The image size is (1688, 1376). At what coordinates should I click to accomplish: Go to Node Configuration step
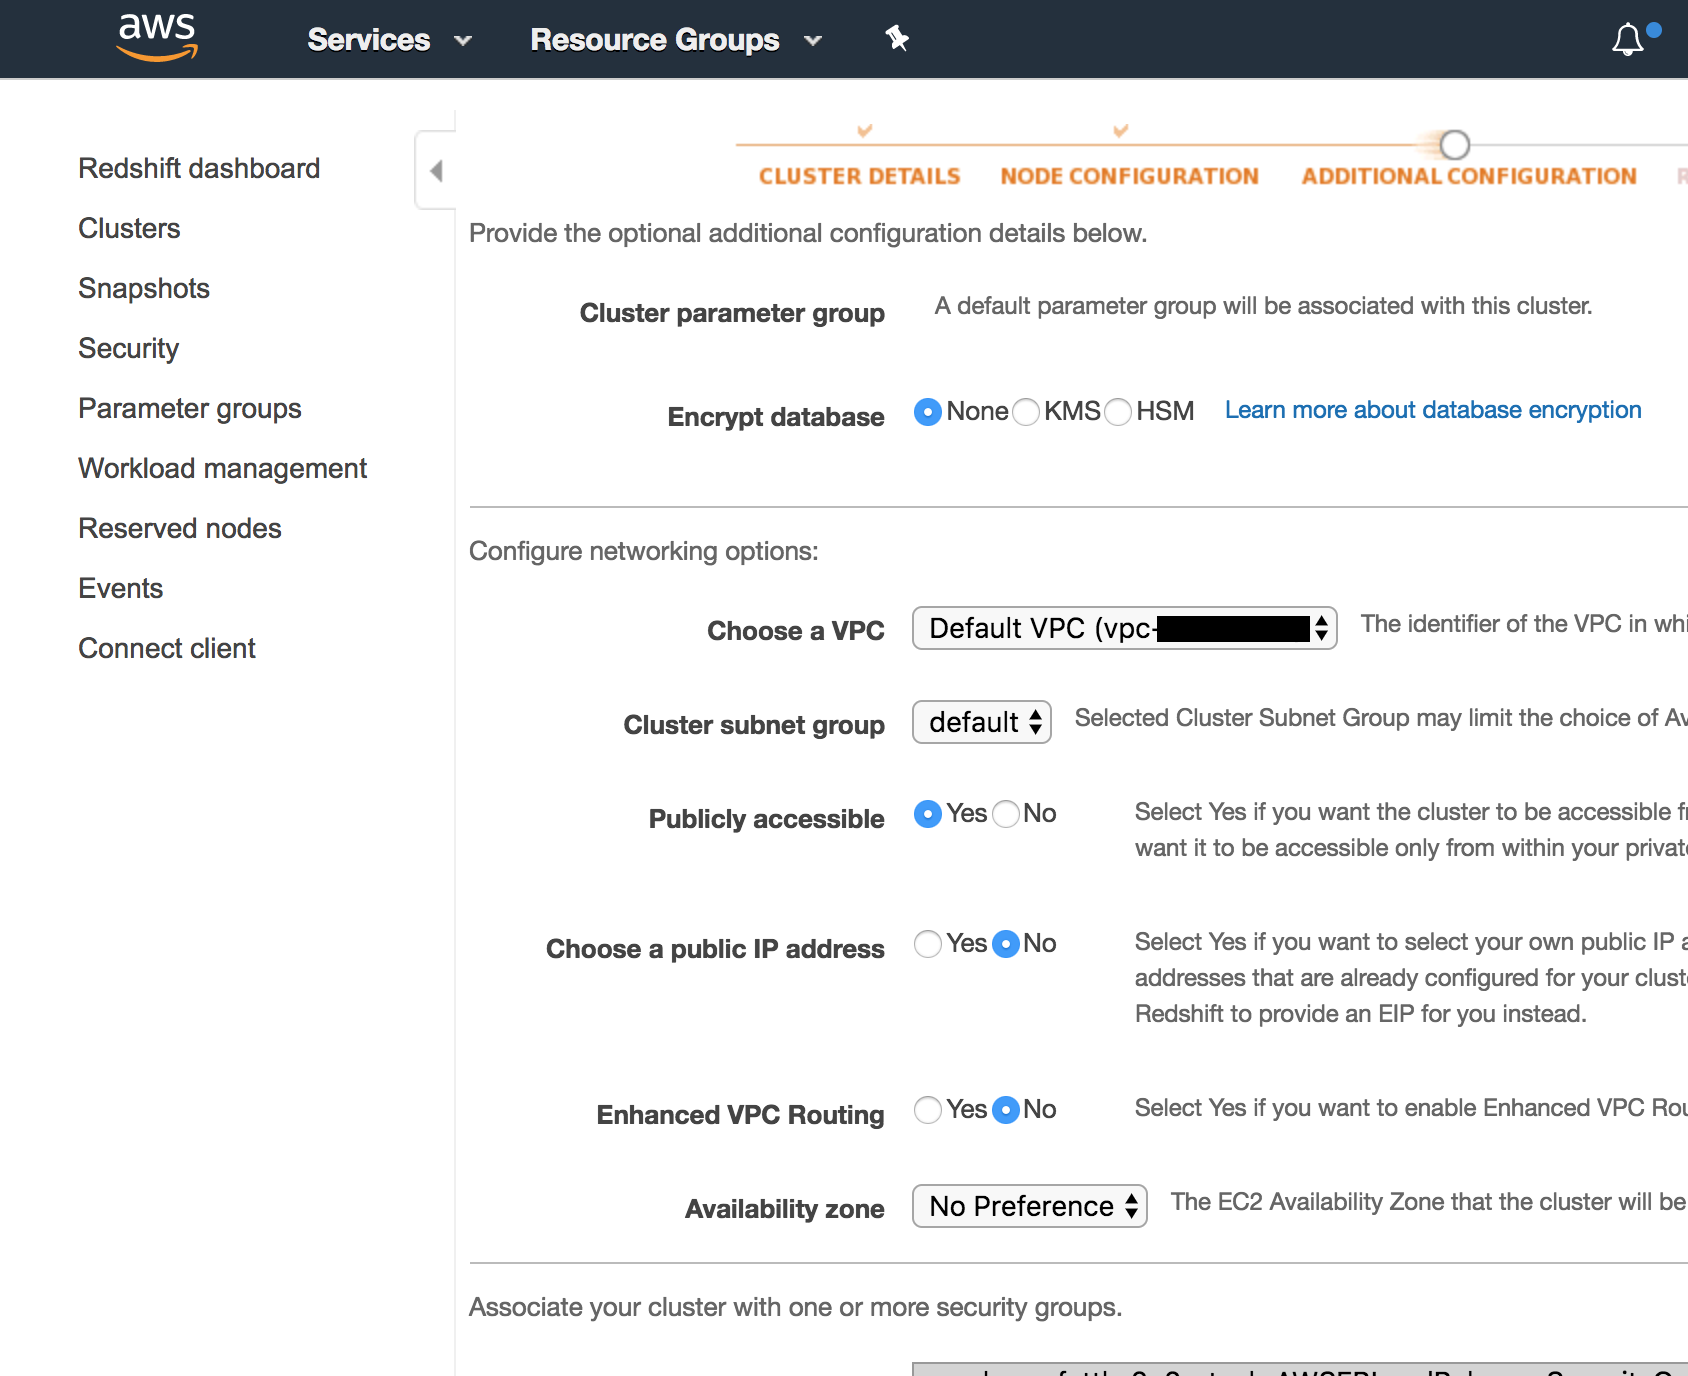pos(1129,176)
